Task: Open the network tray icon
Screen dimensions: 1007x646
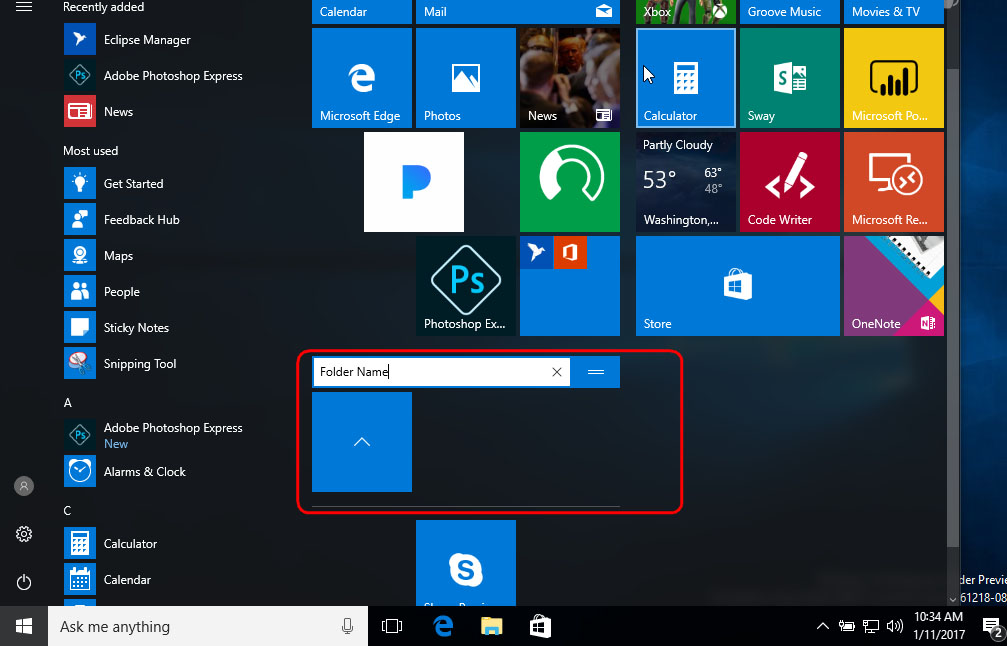Action: click(x=871, y=626)
